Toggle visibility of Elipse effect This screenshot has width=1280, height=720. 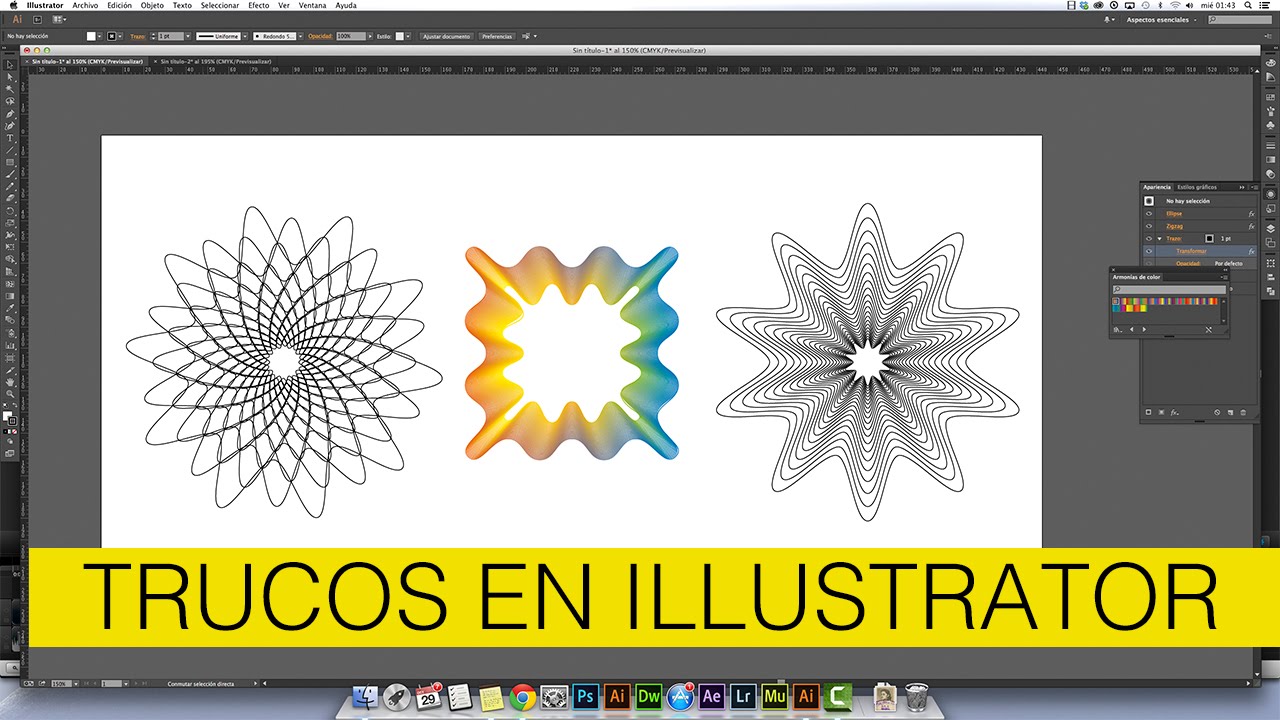[x=1149, y=214]
